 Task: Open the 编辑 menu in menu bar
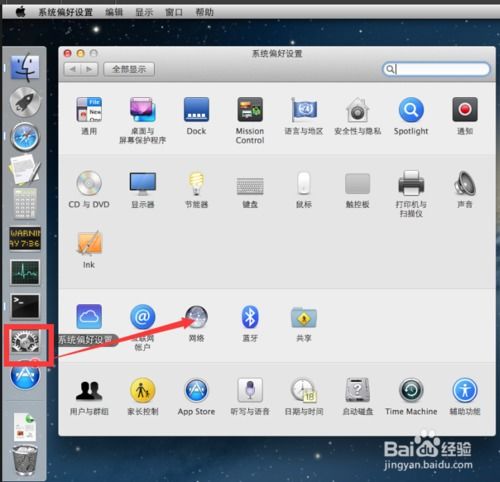[114, 12]
